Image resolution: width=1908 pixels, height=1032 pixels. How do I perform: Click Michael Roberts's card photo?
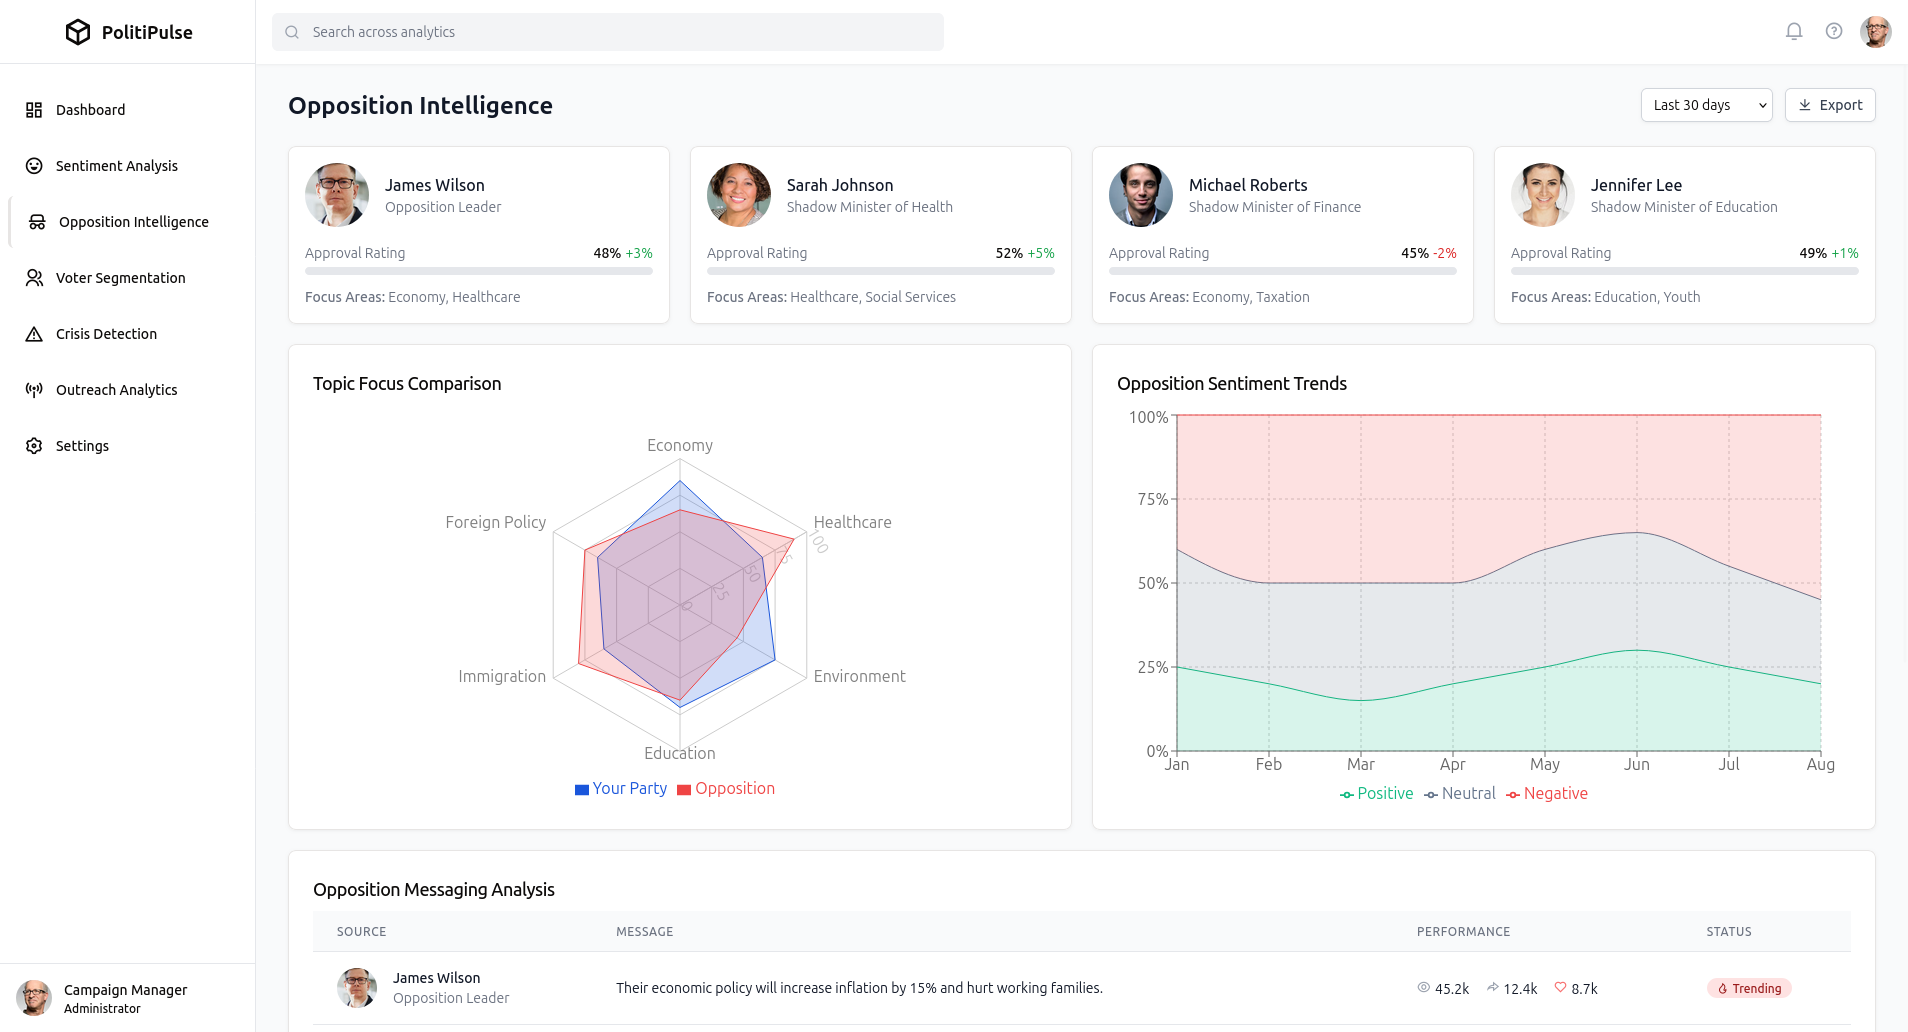coord(1141,195)
